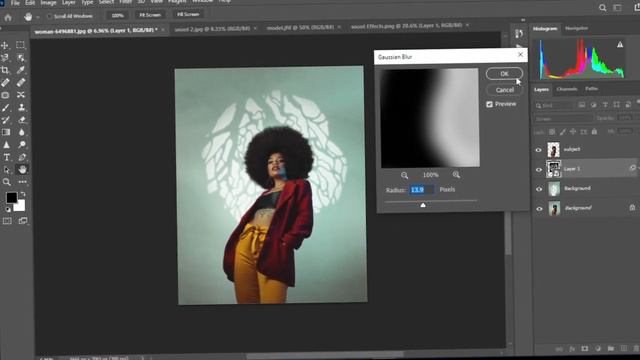This screenshot has width=640, height=360.
Task: Select the History Brush tool
Action: (5, 120)
